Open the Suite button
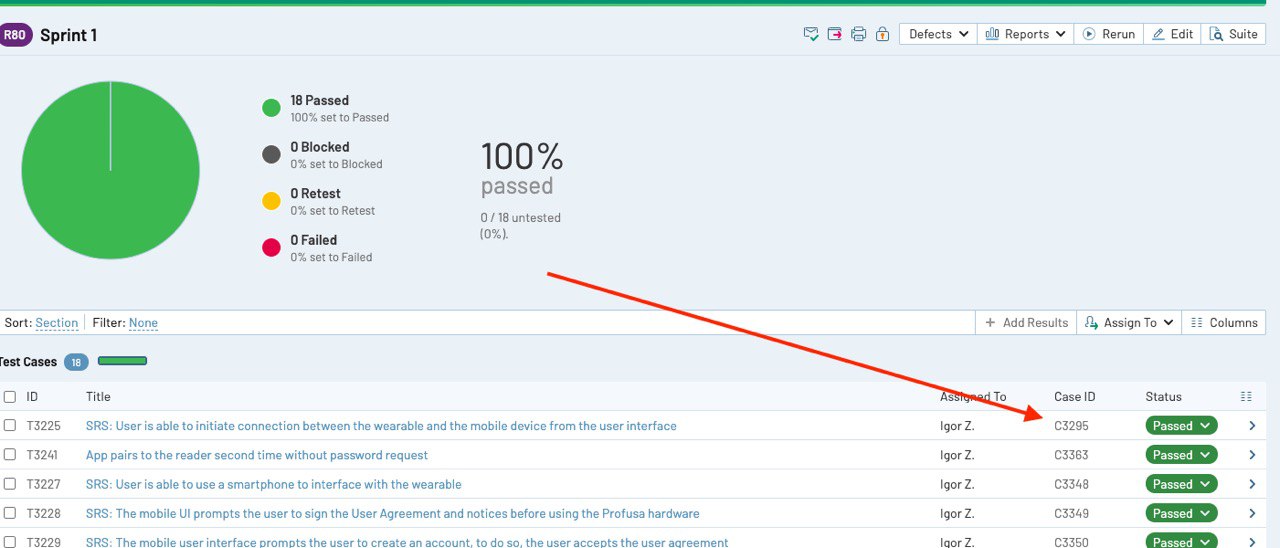 coord(1233,34)
